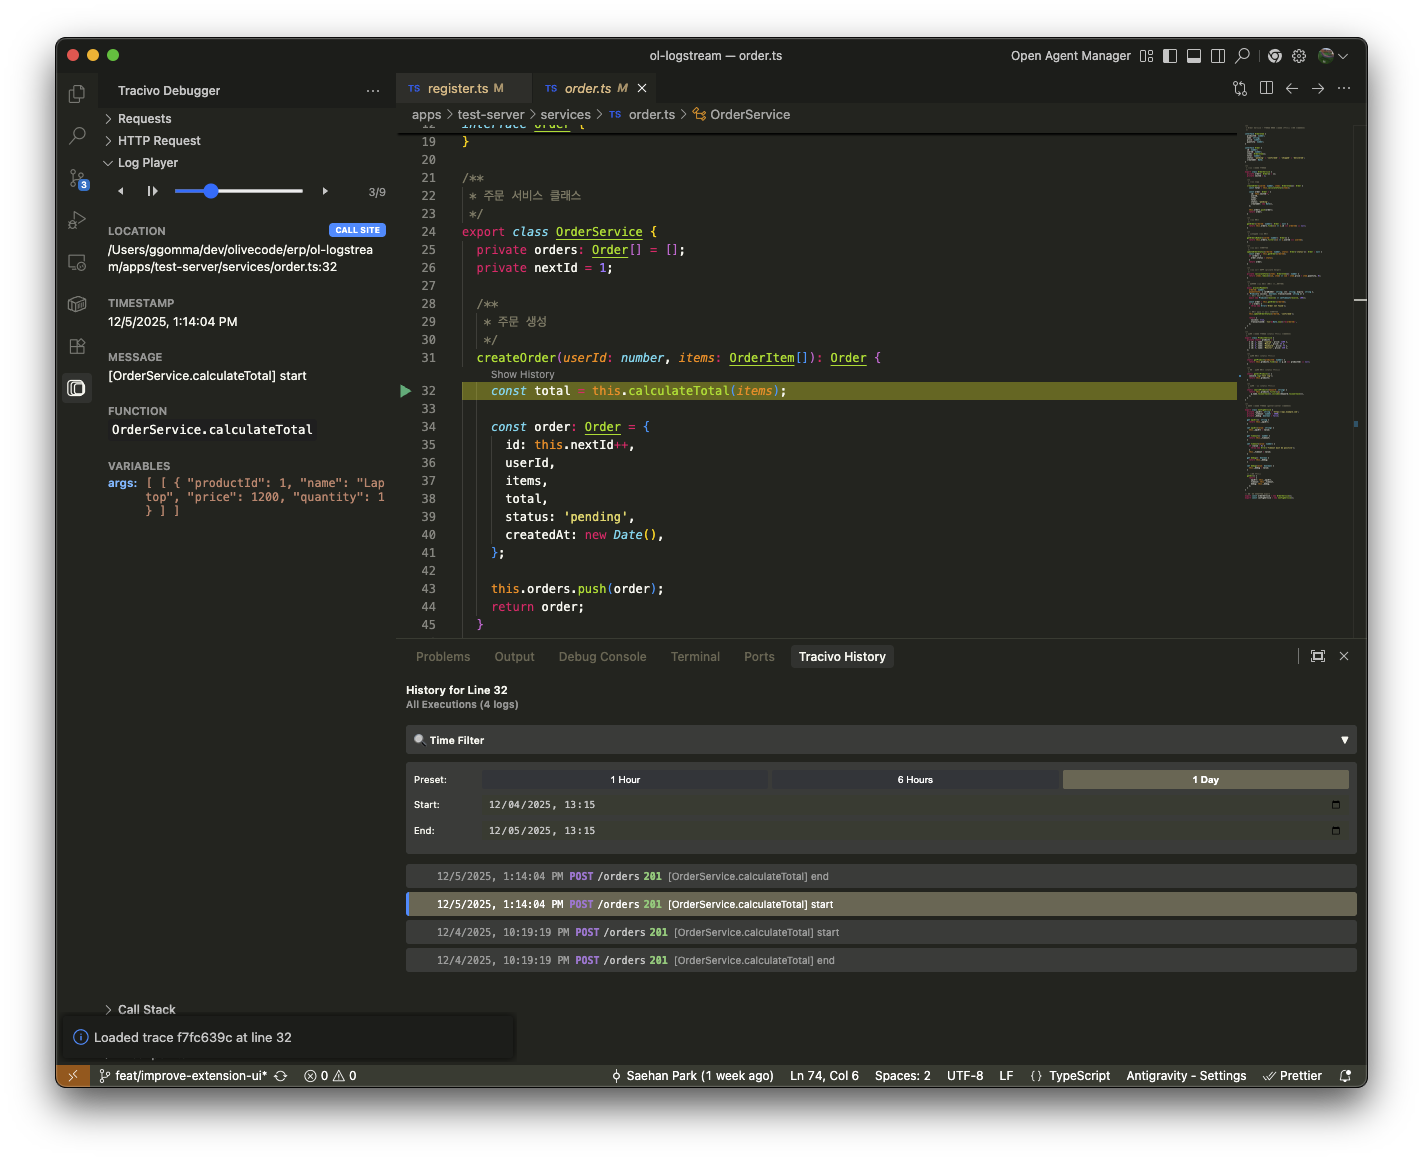This screenshot has width=1423, height=1161.
Task: Expand the Call Stack section
Action: coord(146,1010)
